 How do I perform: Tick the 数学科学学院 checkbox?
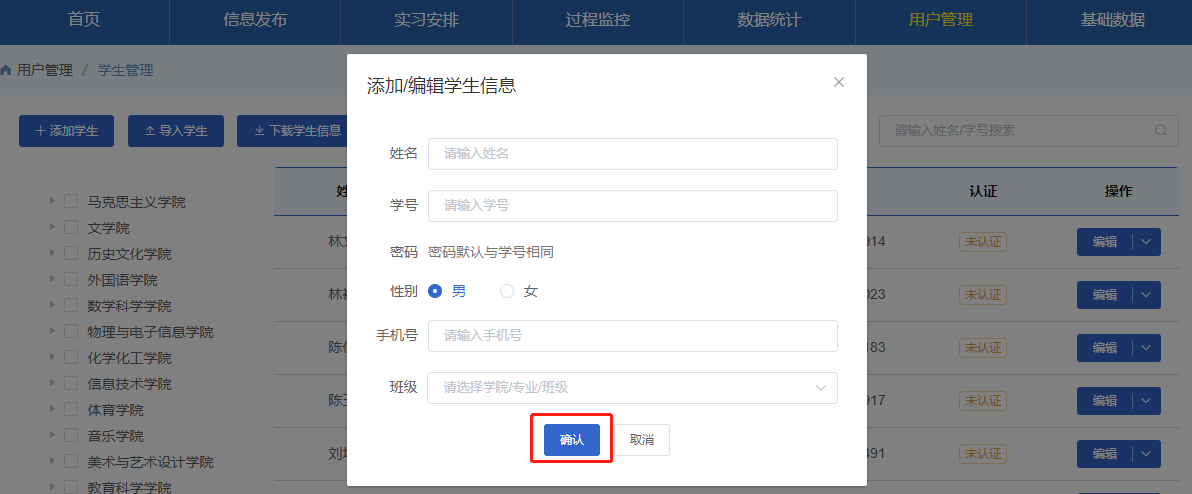coord(71,306)
